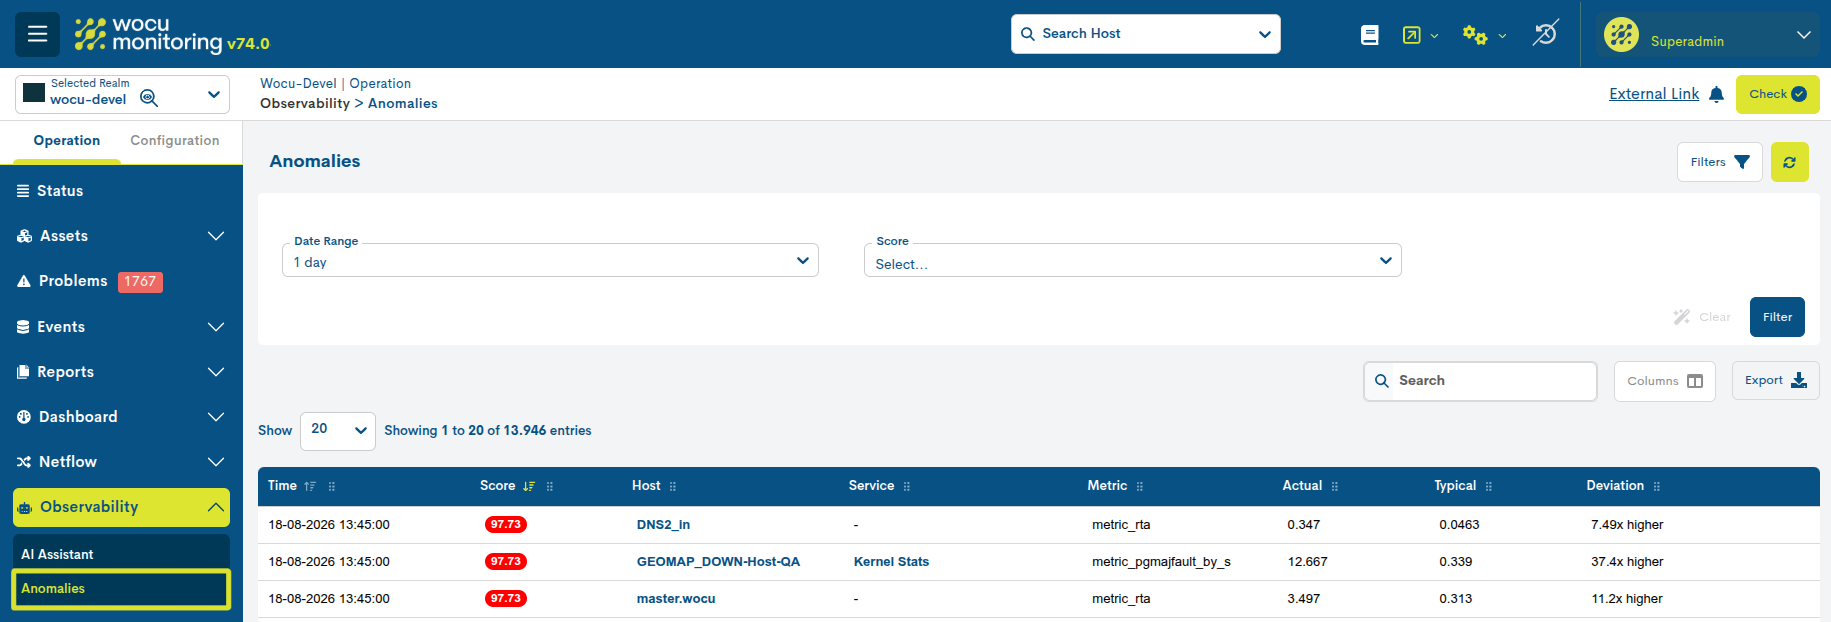This screenshot has height=622, width=1831.
Task: Open the hamburger main menu
Action: click(37, 34)
